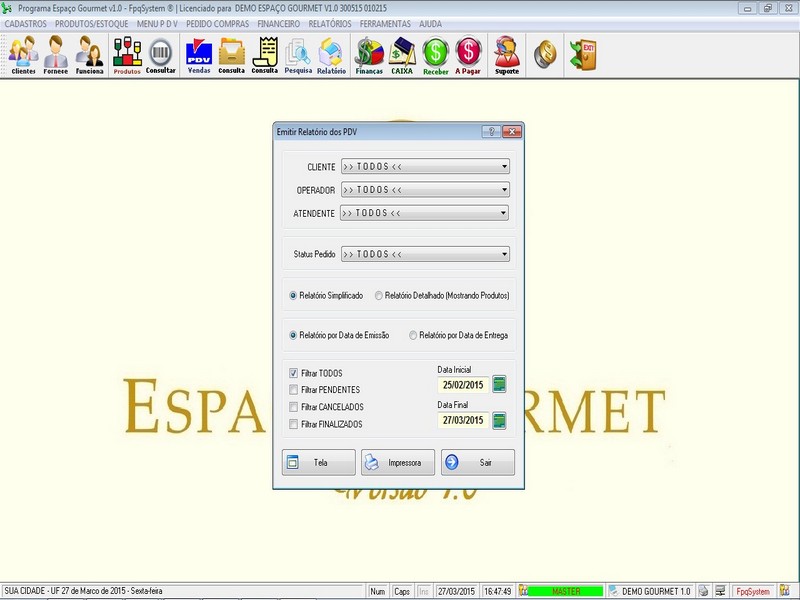Click the 27/03/2015 date in status bar

click(456, 591)
